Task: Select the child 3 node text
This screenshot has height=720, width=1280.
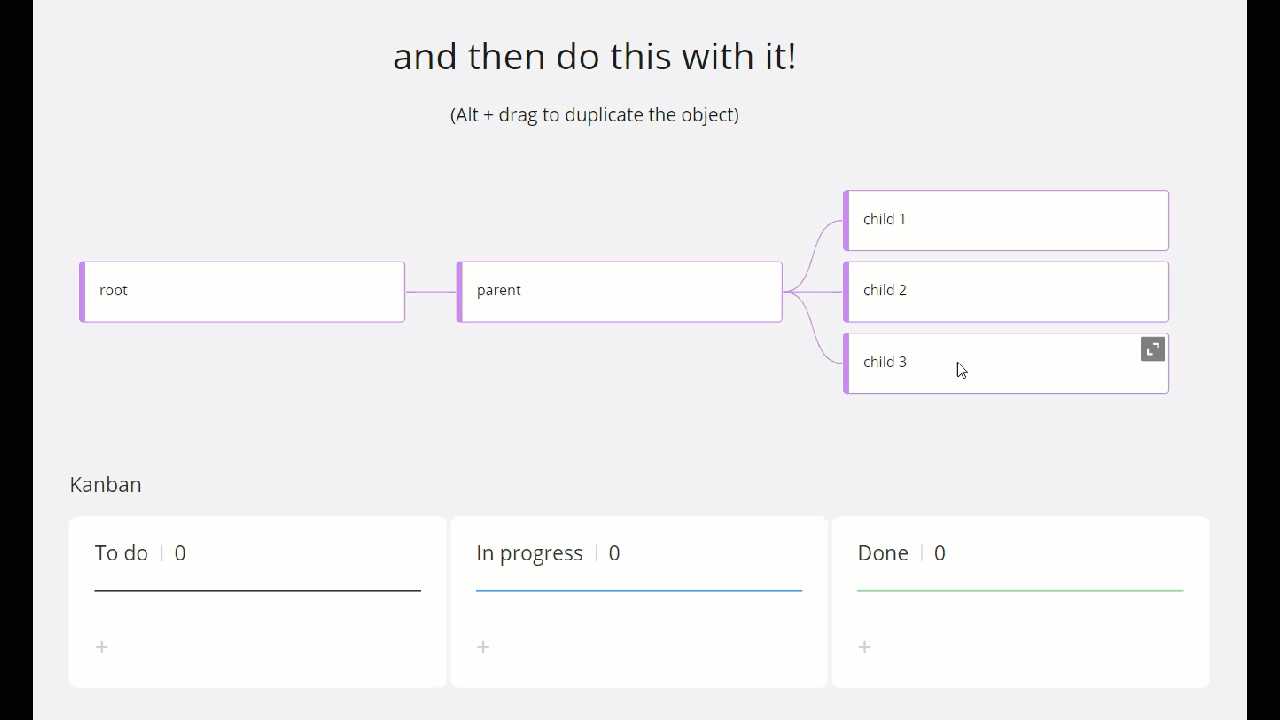Action: (x=885, y=362)
